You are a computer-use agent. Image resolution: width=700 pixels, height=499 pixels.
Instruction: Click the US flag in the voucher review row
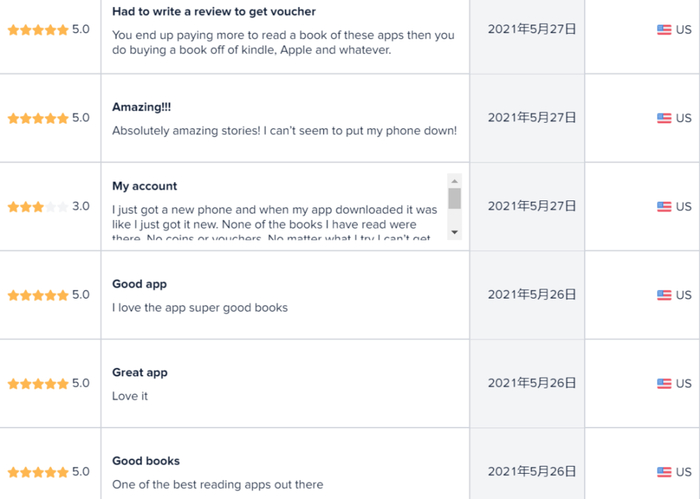pyautogui.click(x=664, y=30)
